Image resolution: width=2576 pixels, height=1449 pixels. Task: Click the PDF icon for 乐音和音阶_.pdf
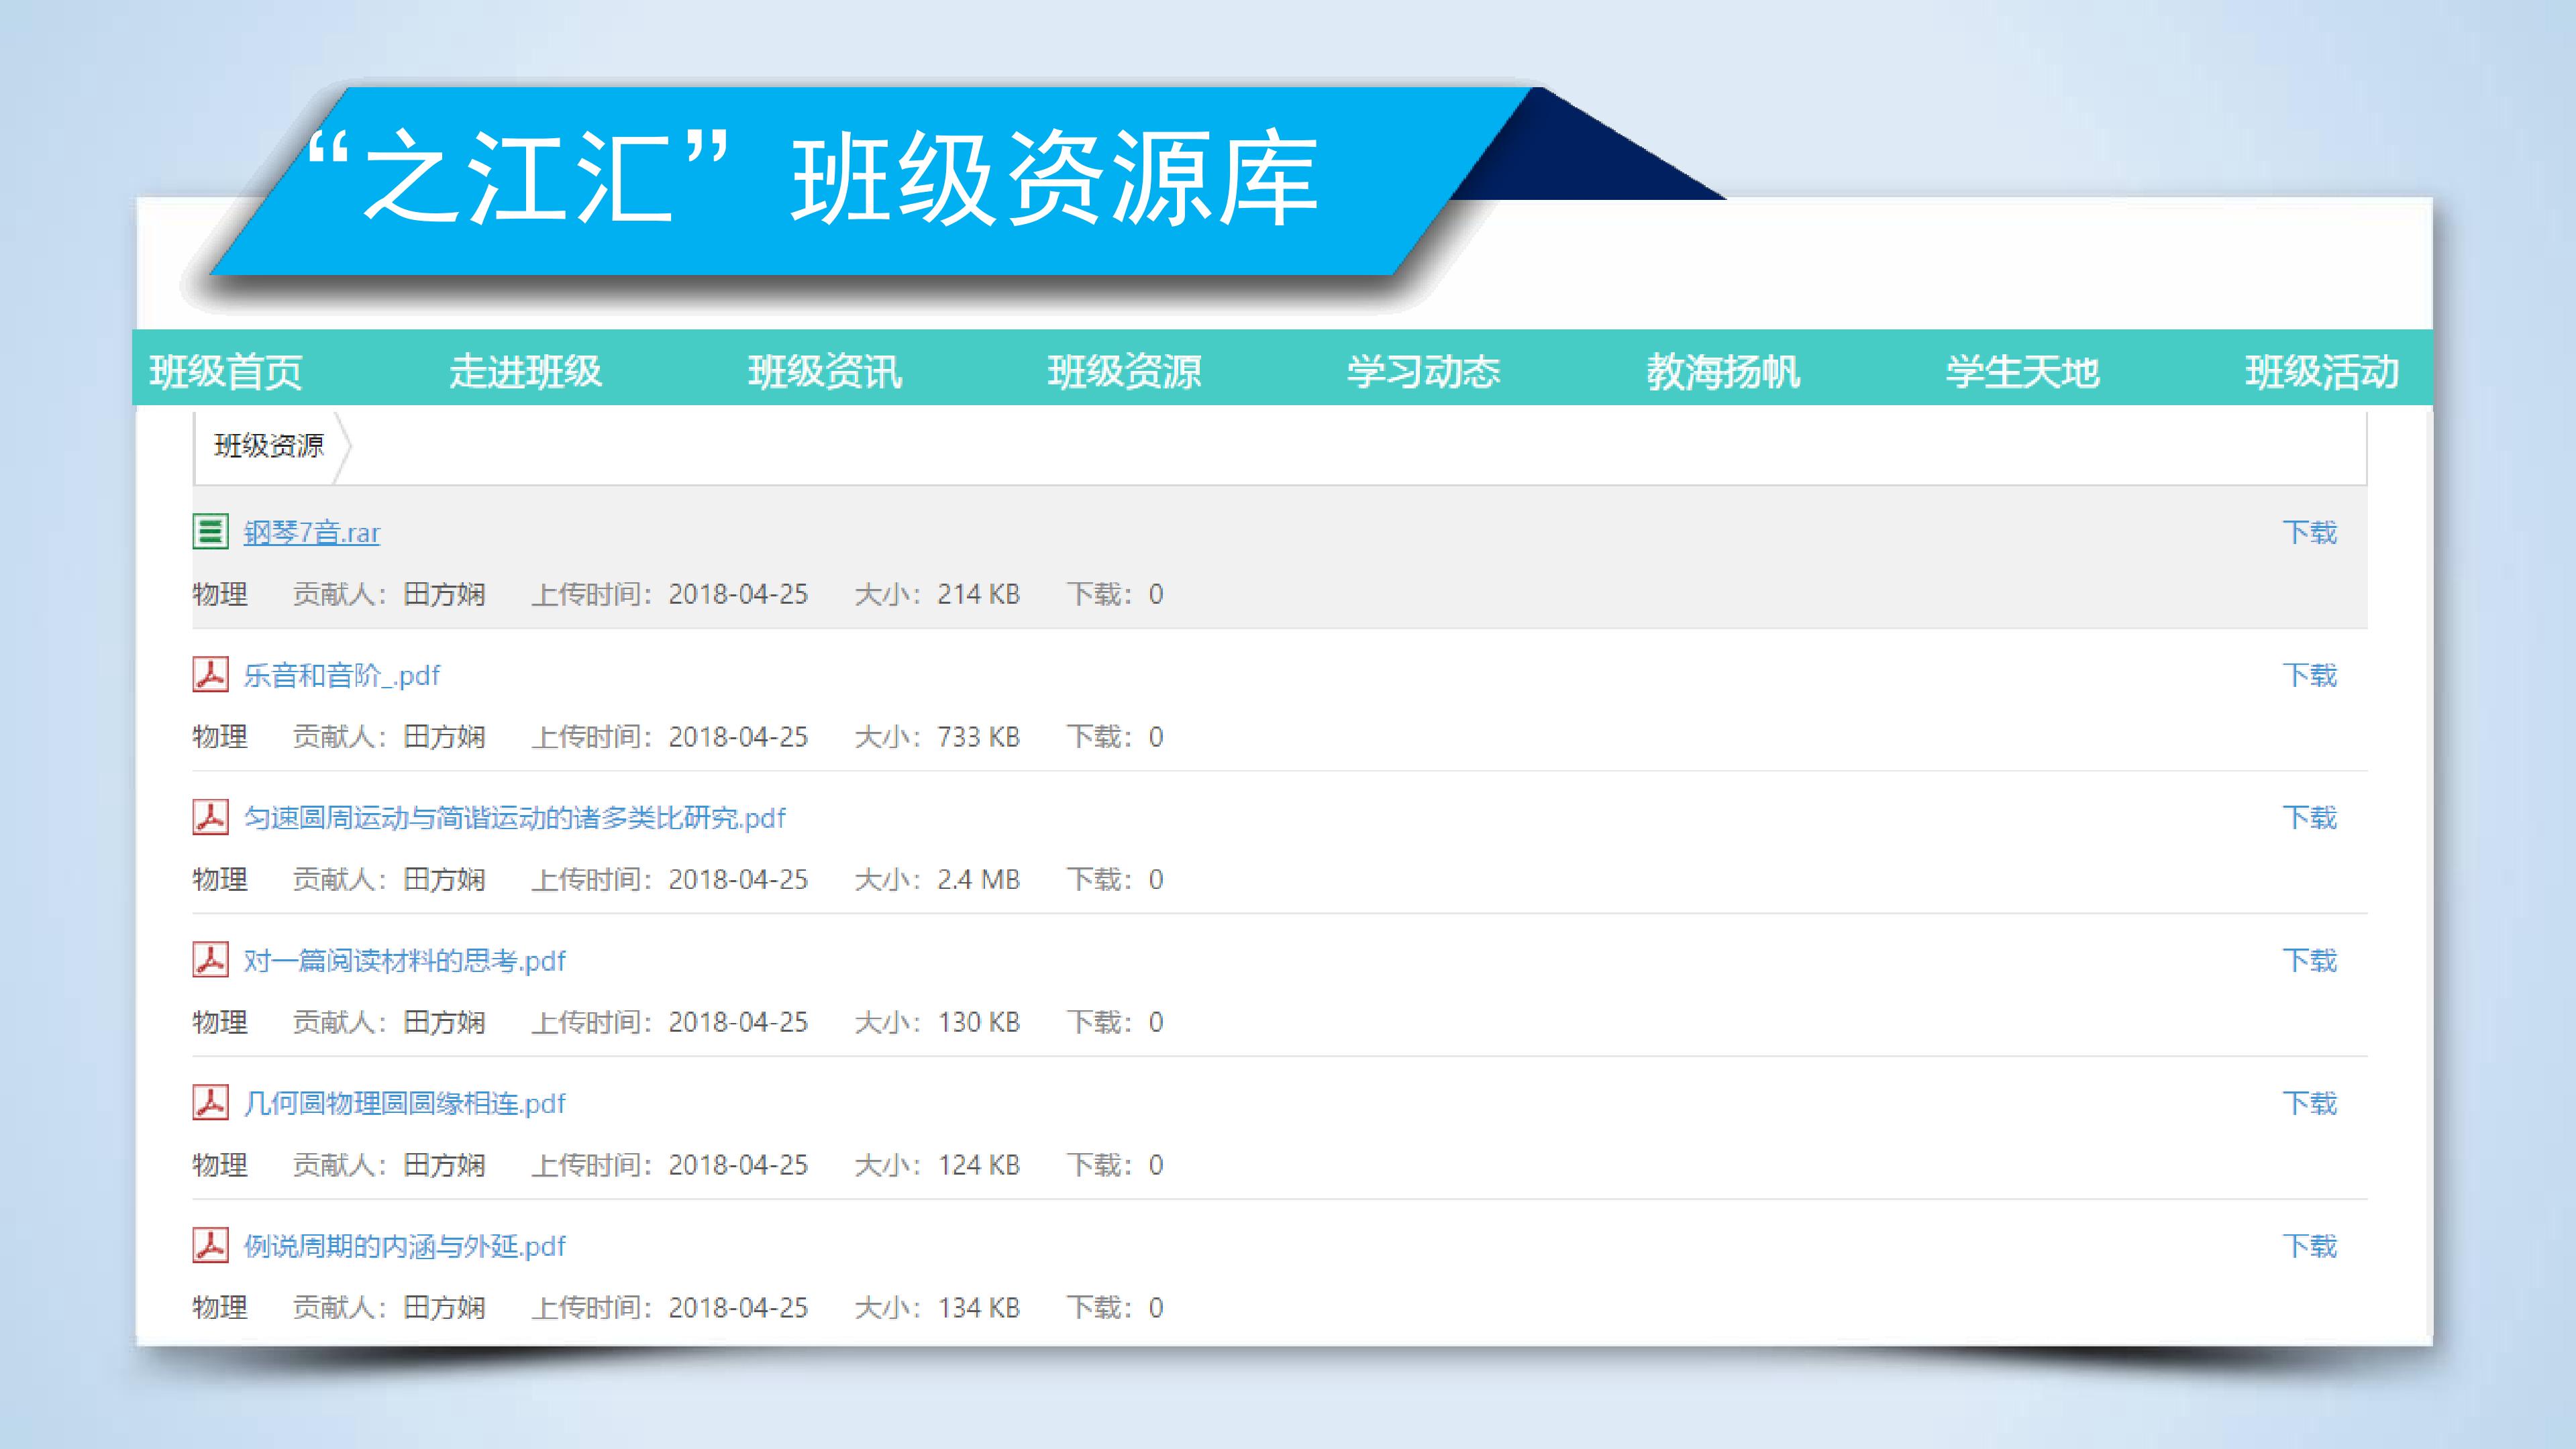[210, 674]
